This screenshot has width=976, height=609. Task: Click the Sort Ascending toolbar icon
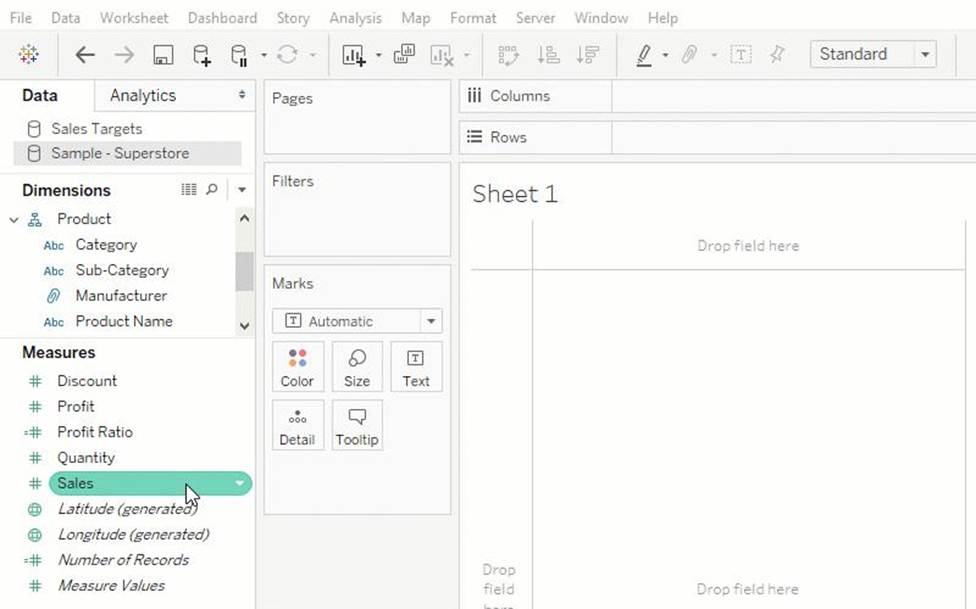point(548,55)
